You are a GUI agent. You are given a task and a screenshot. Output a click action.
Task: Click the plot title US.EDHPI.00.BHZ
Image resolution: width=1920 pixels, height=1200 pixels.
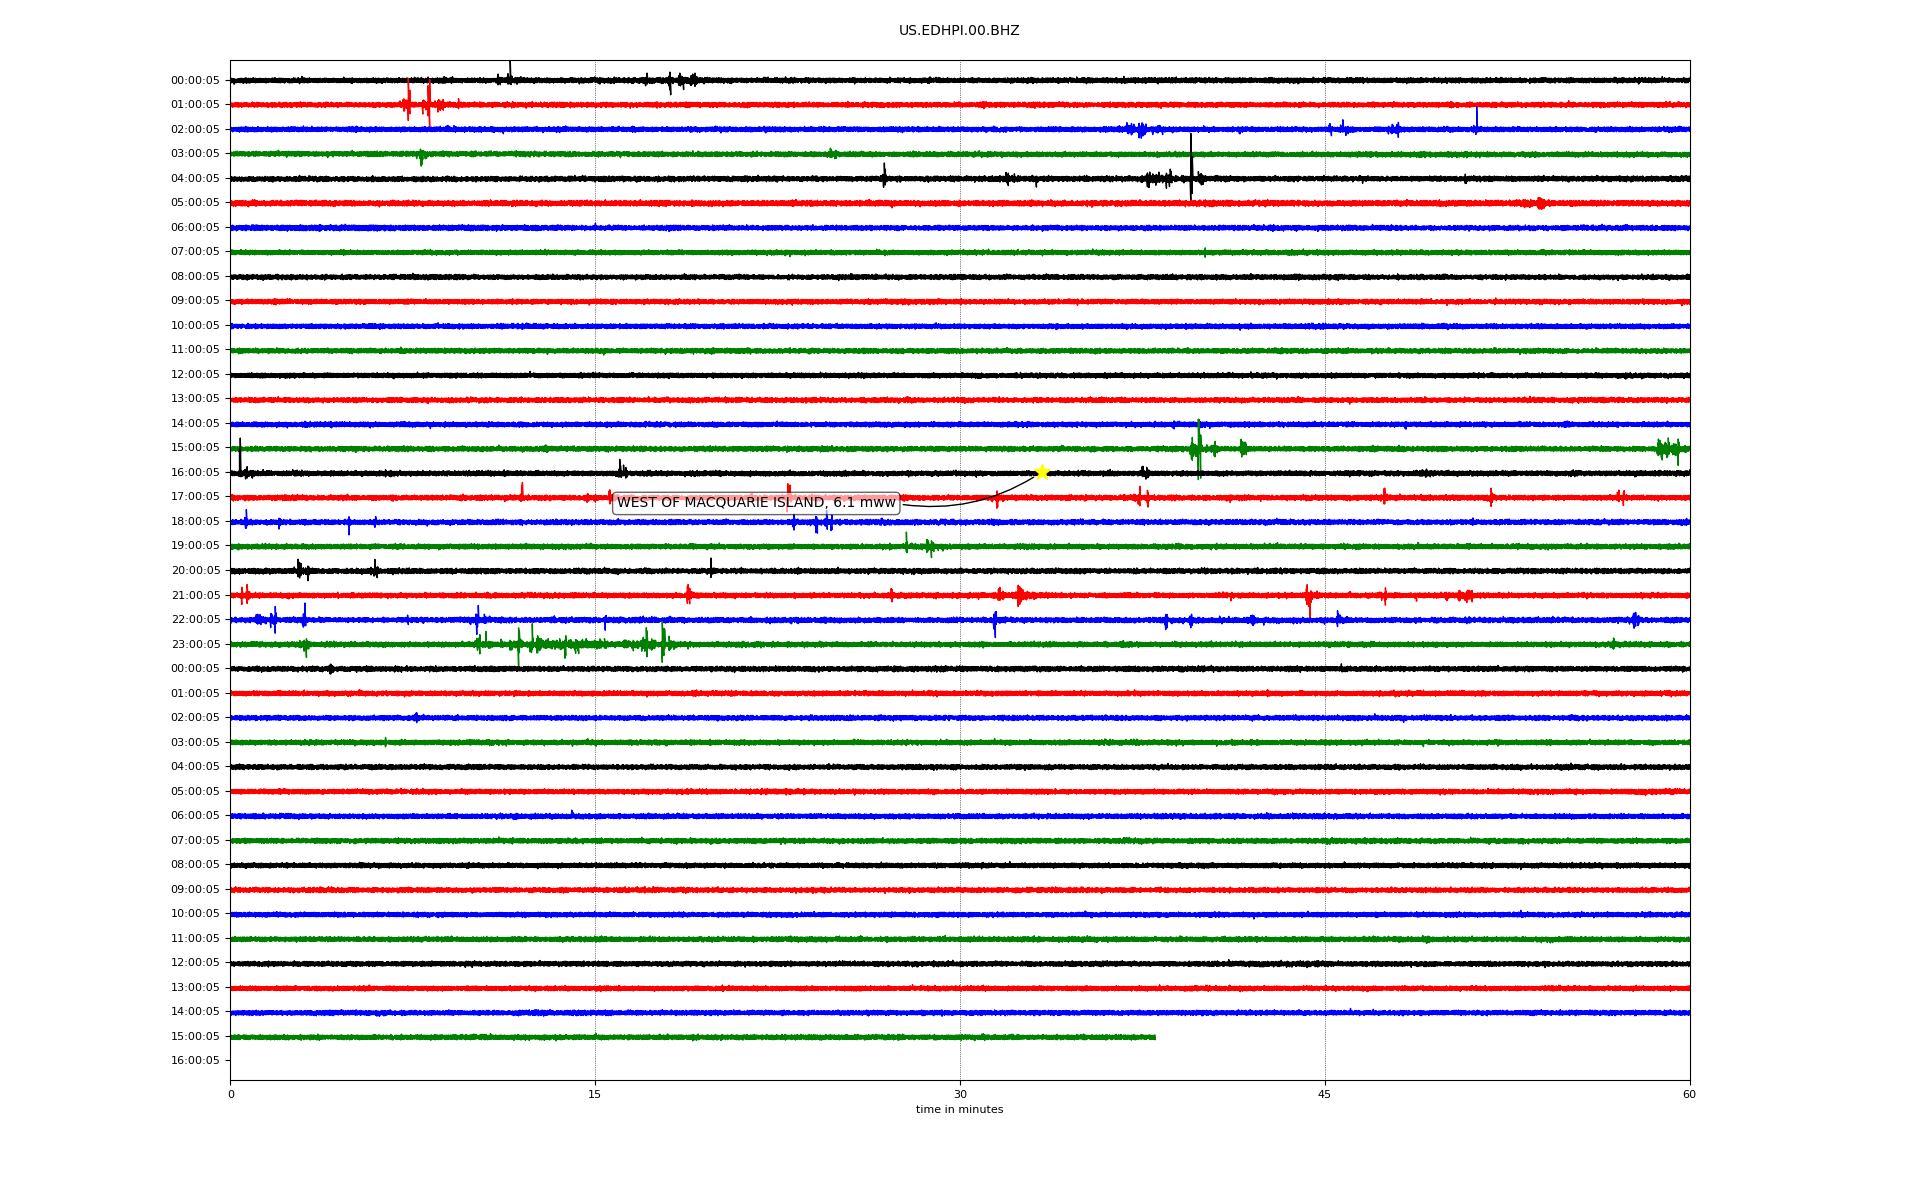coord(959,31)
